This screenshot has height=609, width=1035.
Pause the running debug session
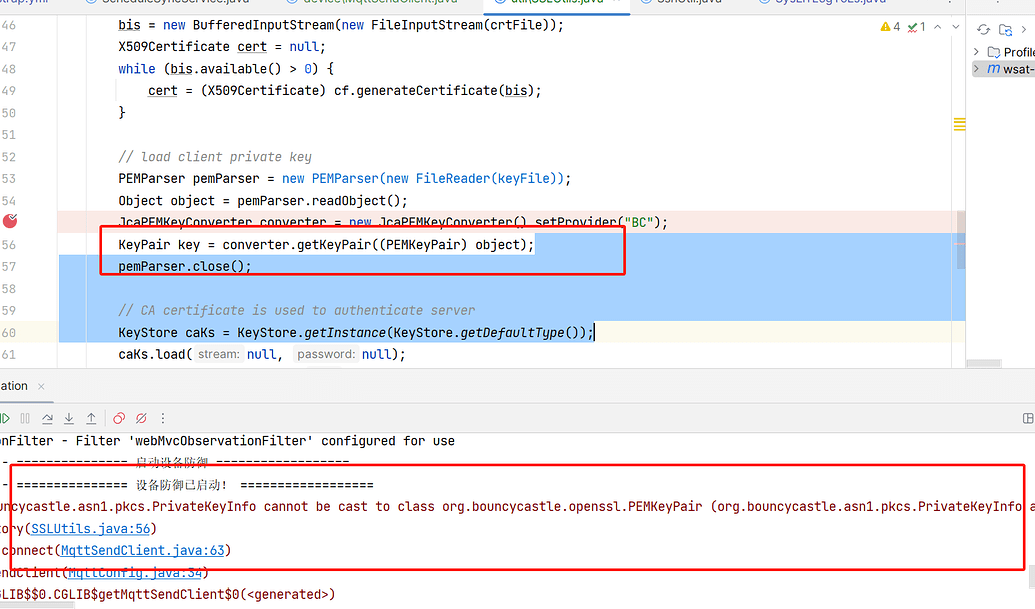coord(26,418)
